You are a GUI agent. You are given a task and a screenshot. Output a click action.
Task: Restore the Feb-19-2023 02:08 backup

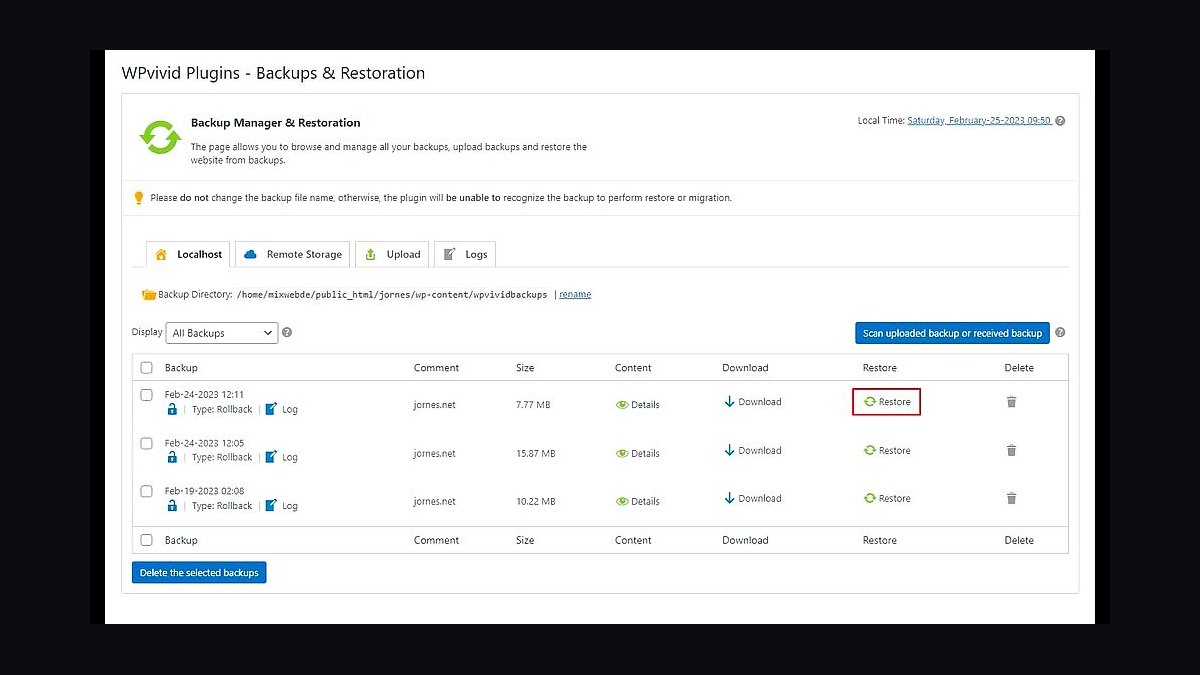pos(887,498)
